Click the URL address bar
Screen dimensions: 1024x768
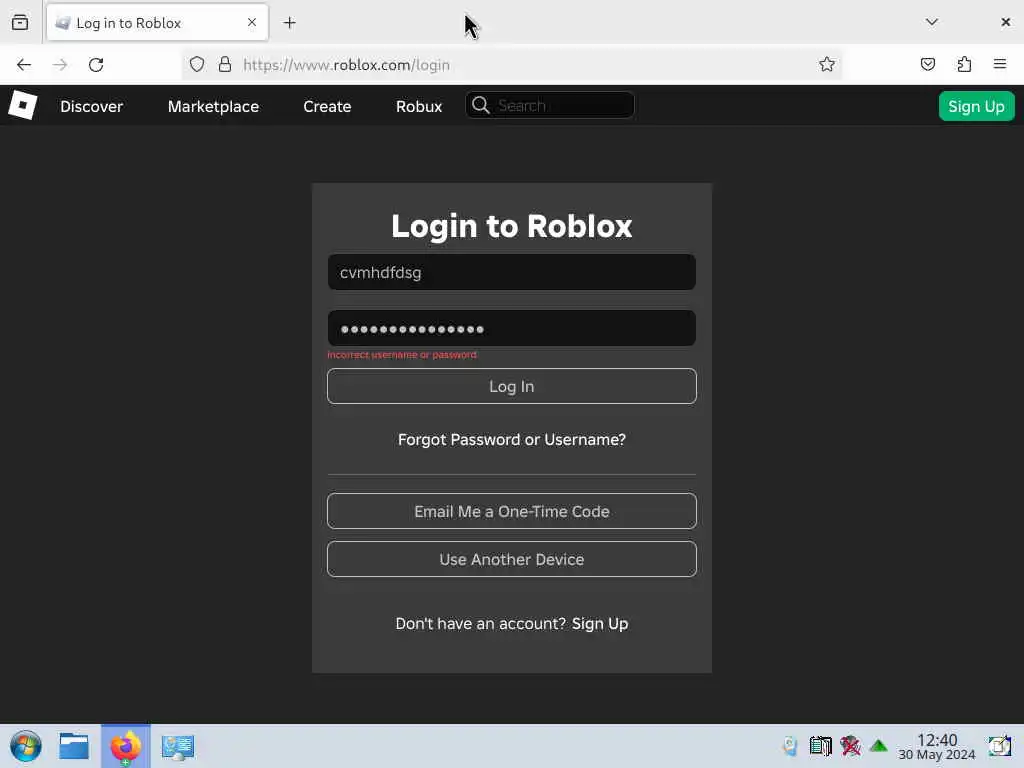[512, 65]
